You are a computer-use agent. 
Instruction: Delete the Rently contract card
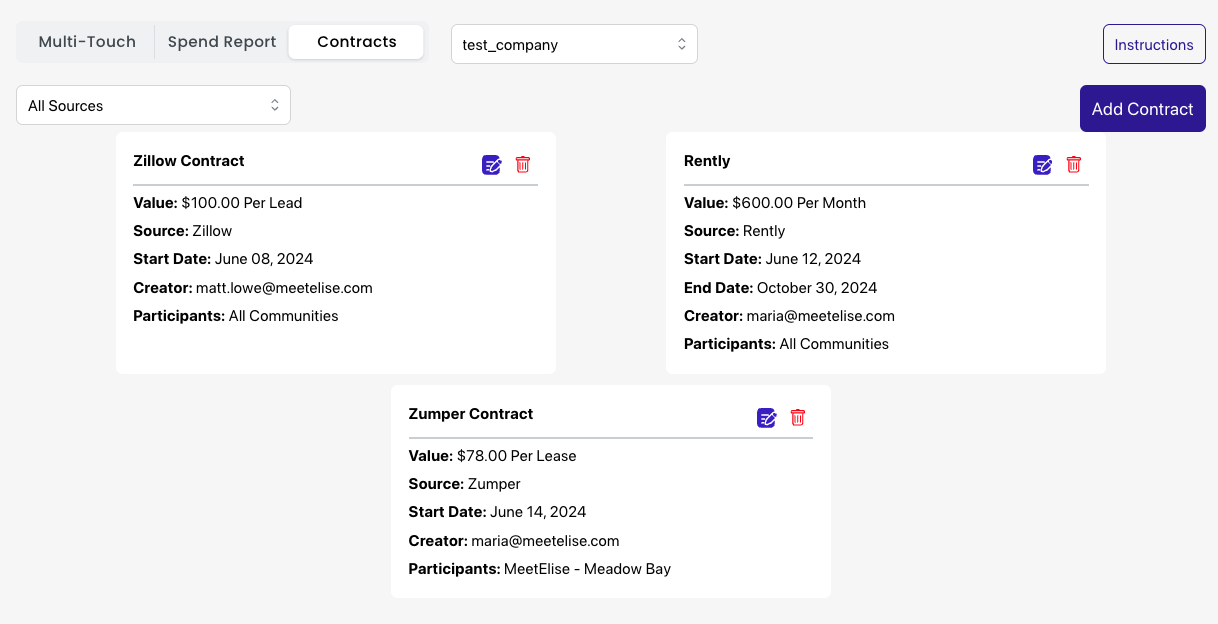tap(1074, 164)
